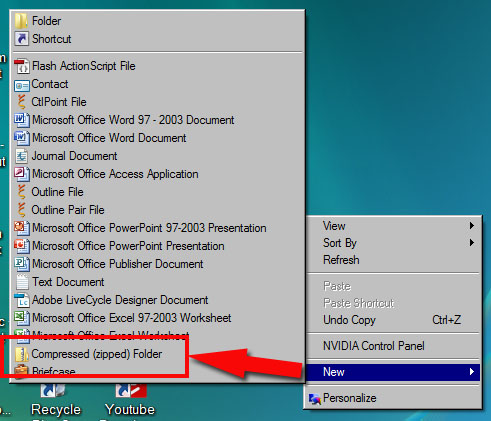Click the Journal Document icon
Viewport: 491px width, 421px height.
point(22,156)
